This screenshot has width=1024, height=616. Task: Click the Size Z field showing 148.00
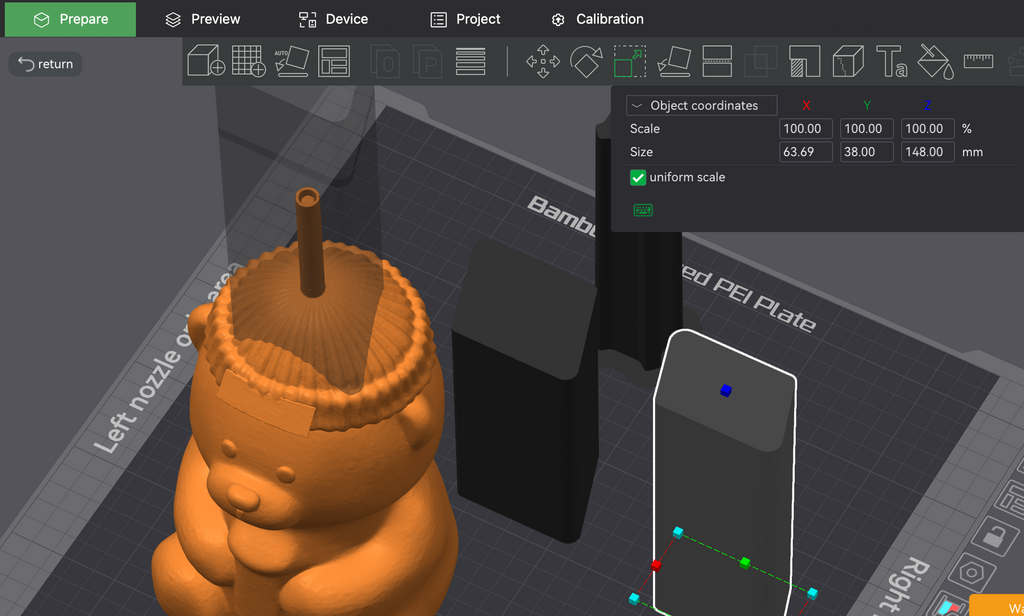click(x=927, y=152)
